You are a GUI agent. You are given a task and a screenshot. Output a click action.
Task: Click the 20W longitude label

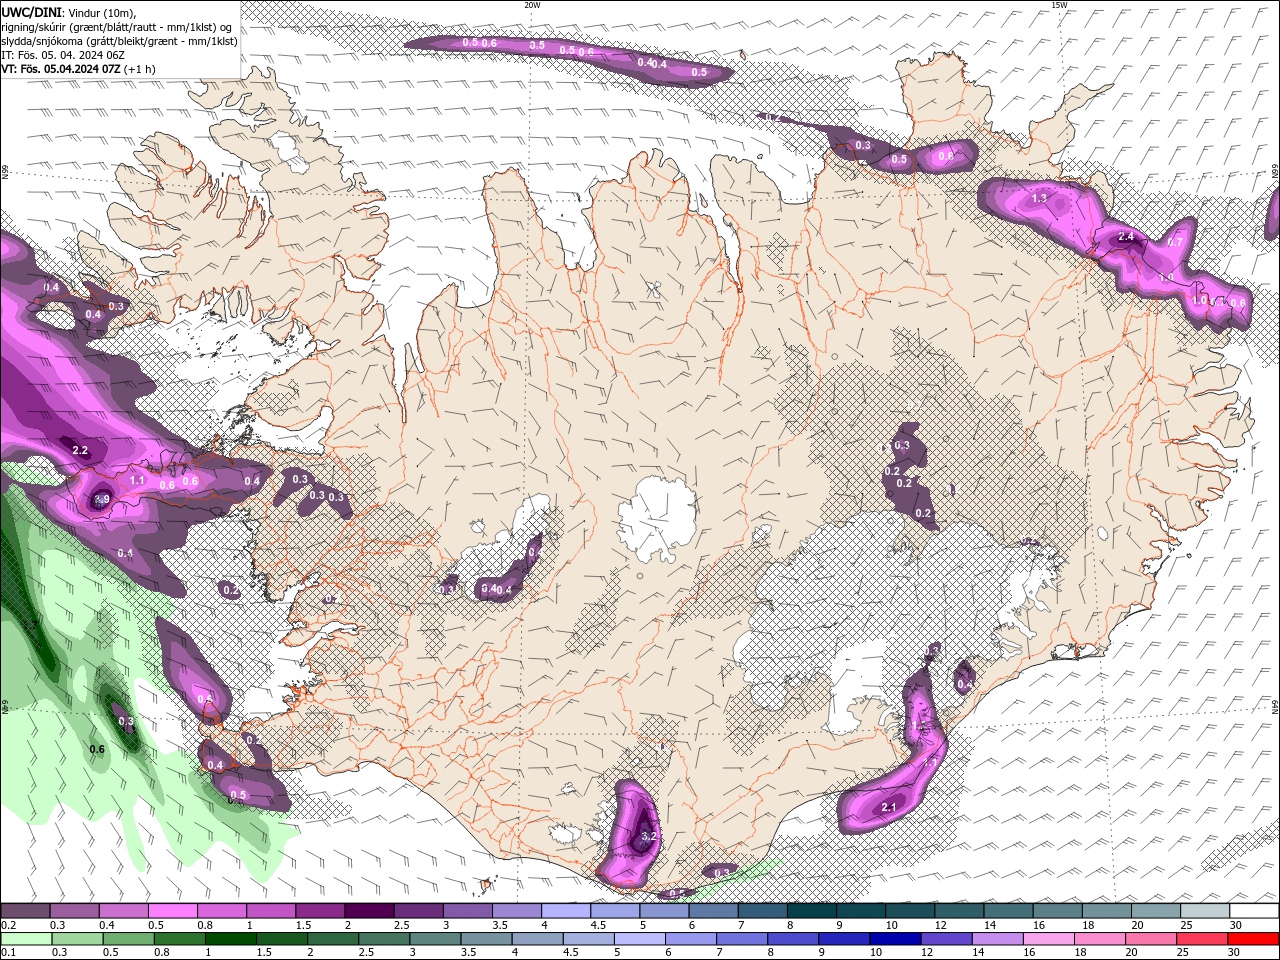[532, 5]
